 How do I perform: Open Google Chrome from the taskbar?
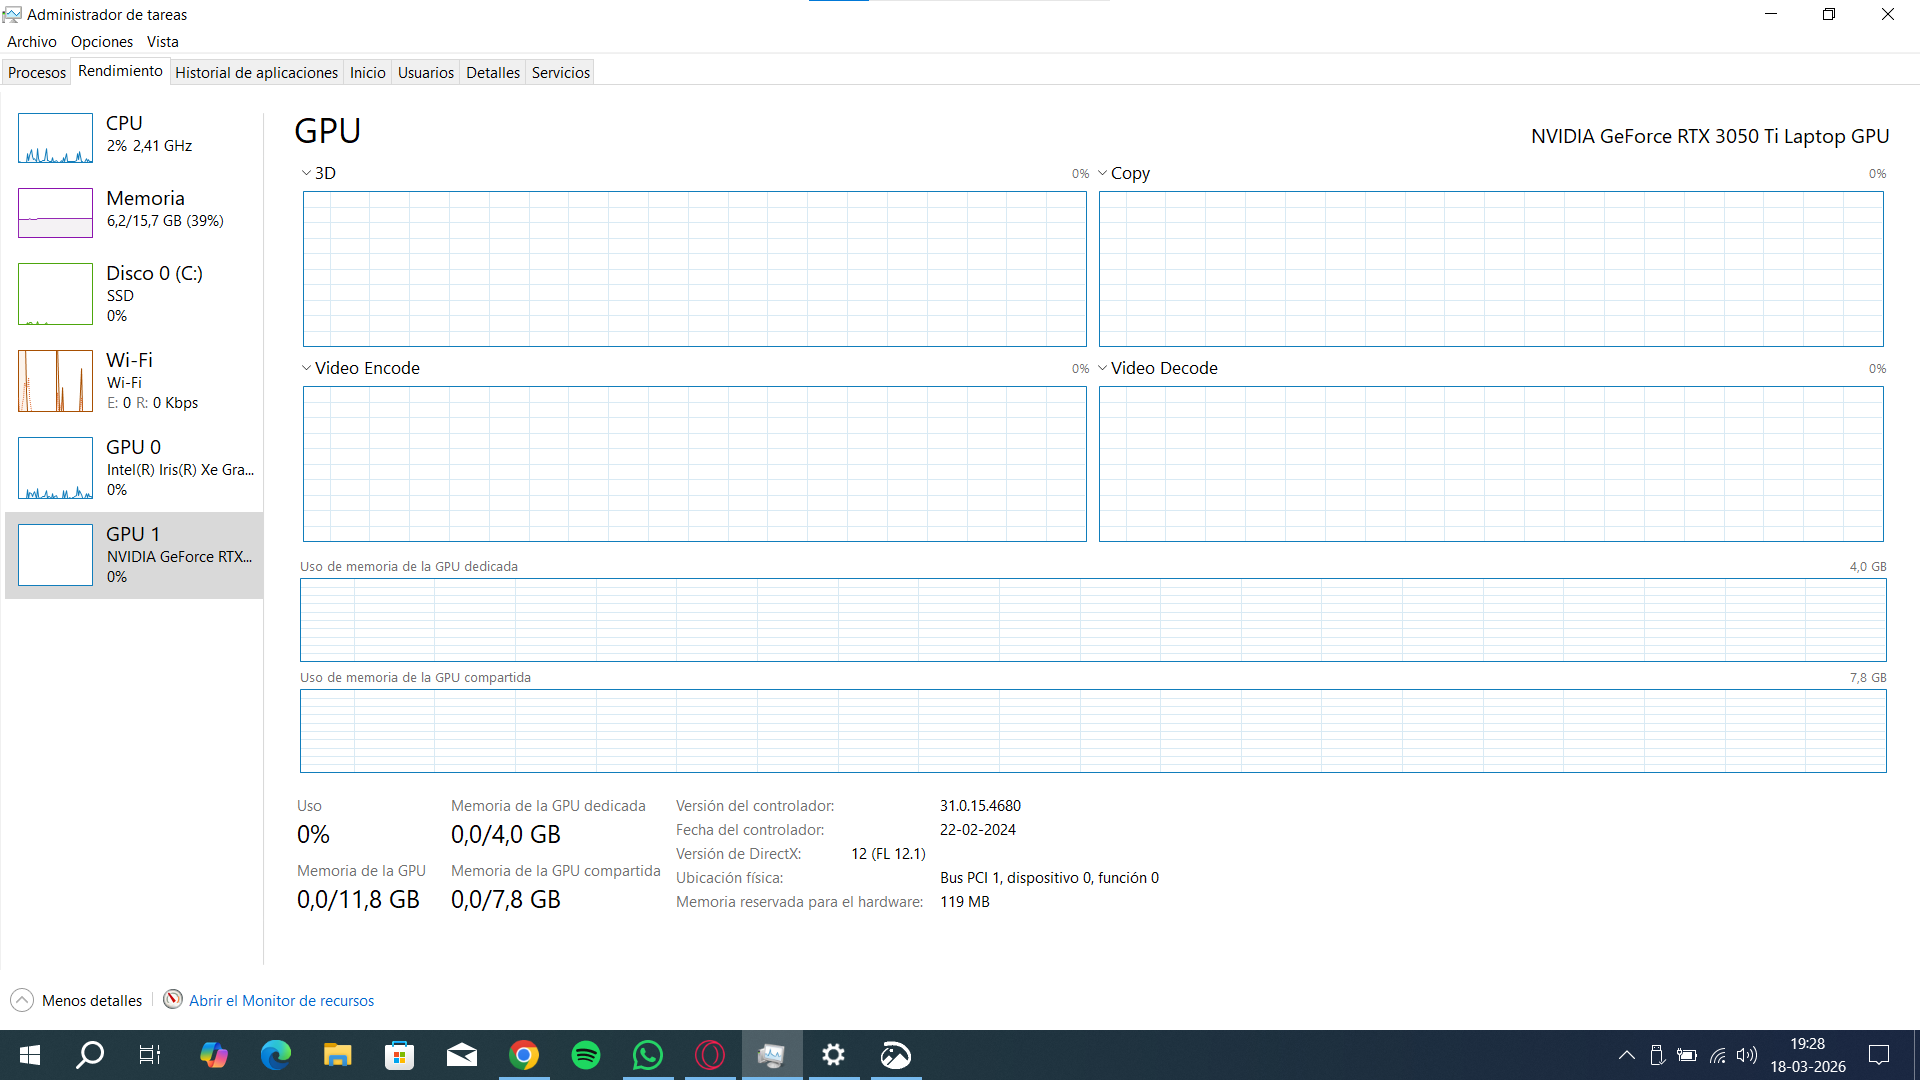pyautogui.click(x=524, y=1055)
